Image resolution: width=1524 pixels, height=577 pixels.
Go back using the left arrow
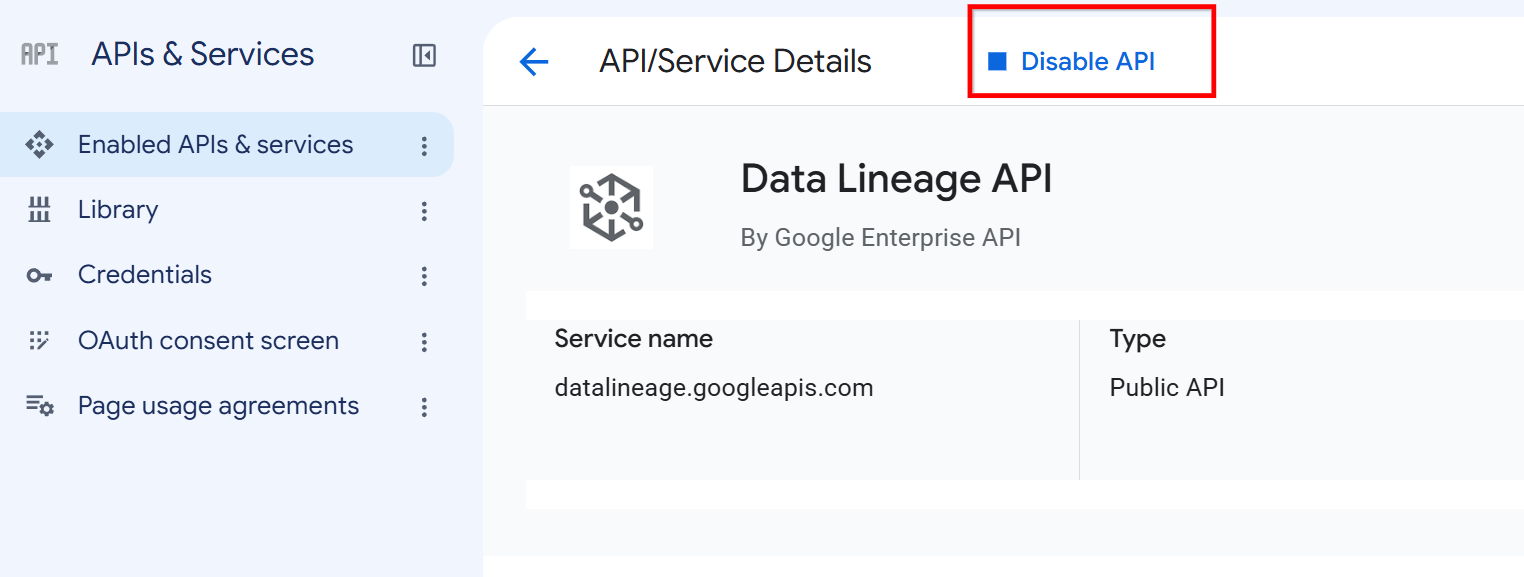coord(534,62)
